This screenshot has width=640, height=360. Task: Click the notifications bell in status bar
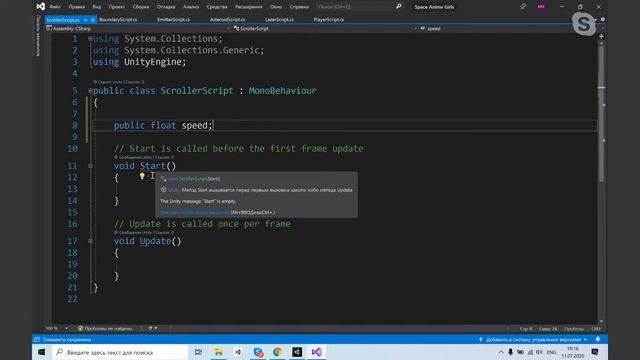pos(598,340)
